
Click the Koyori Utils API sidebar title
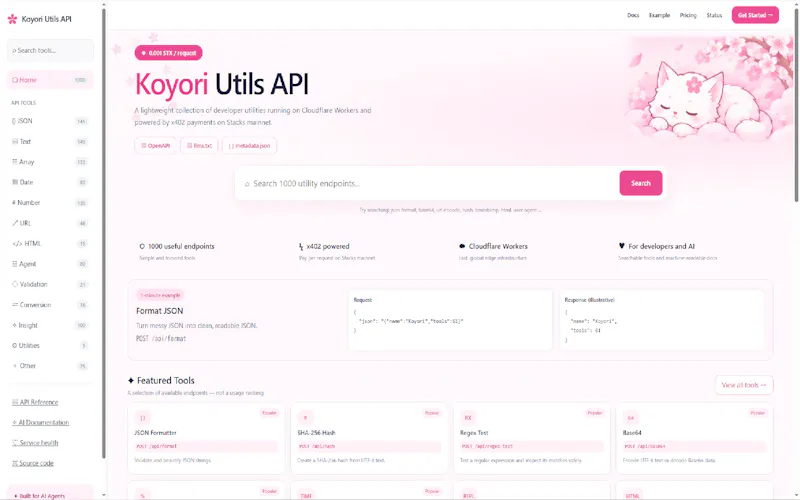click(46, 19)
